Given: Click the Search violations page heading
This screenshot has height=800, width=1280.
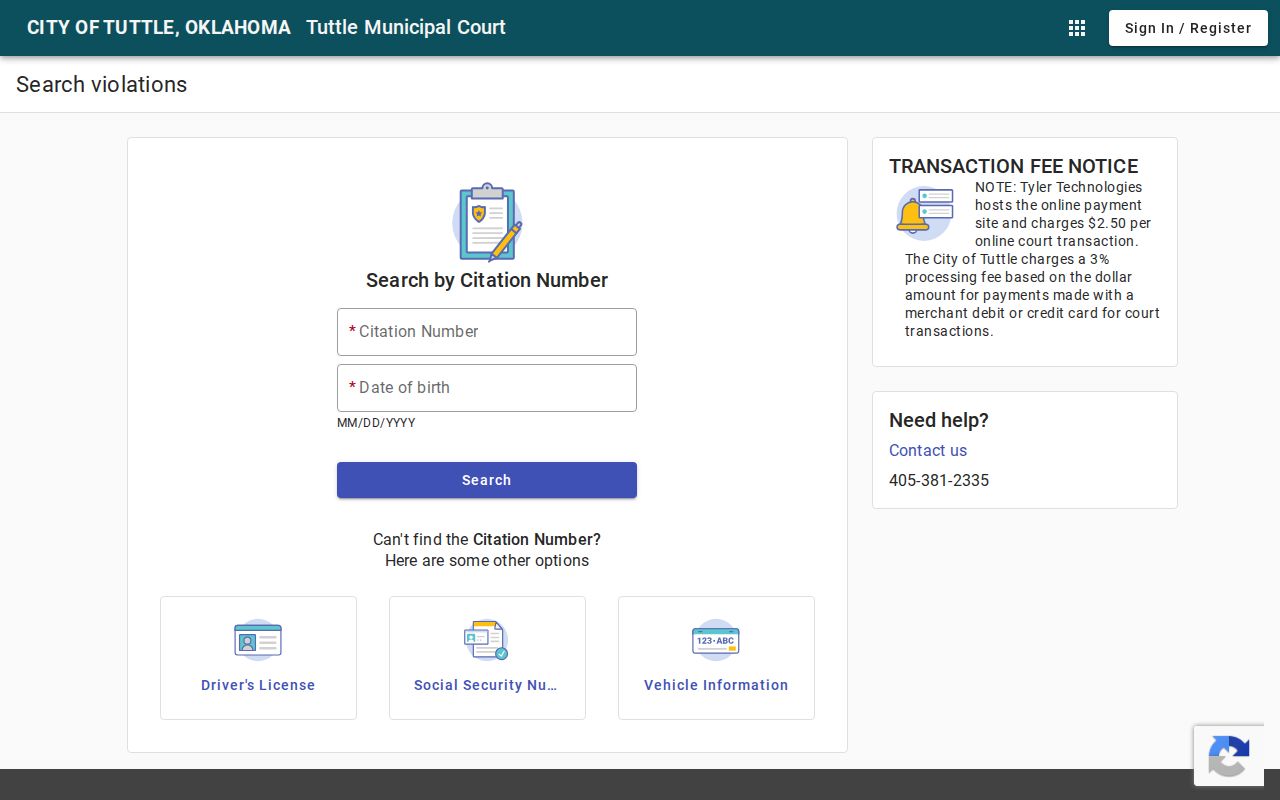Looking at the screenshot, I should coord(102,84).
